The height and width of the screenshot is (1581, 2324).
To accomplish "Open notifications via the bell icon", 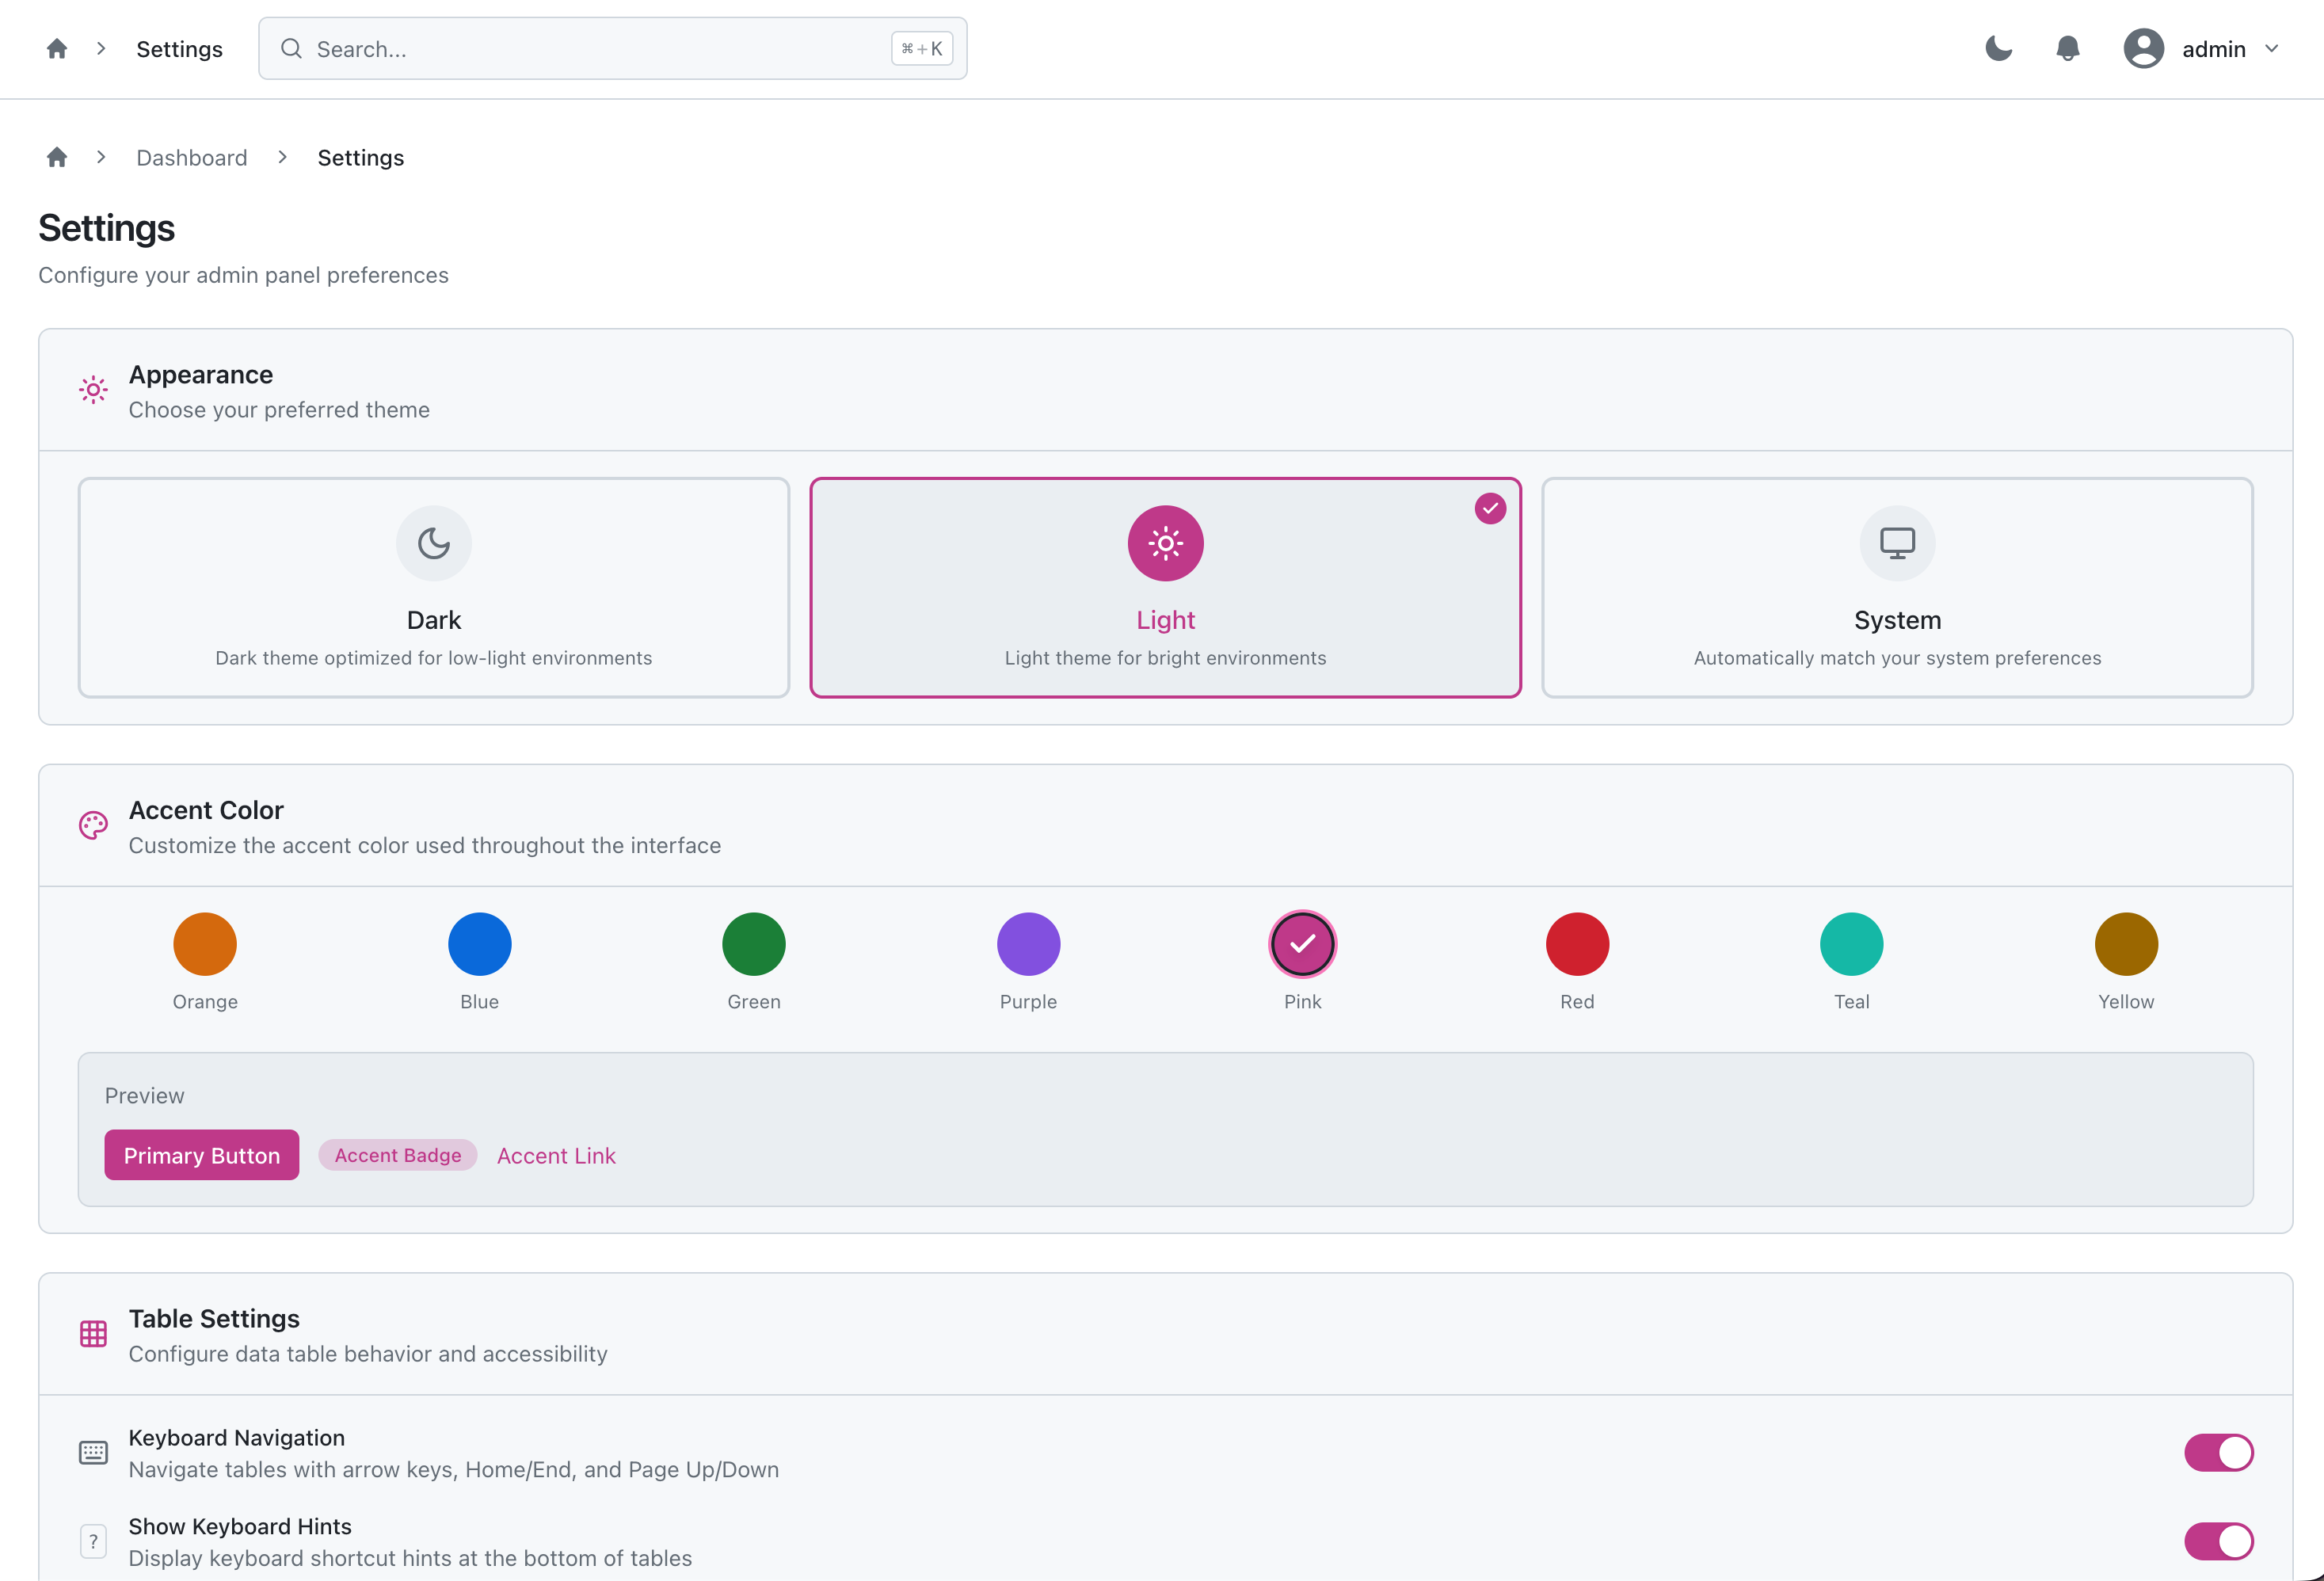I will [2068, 48].
